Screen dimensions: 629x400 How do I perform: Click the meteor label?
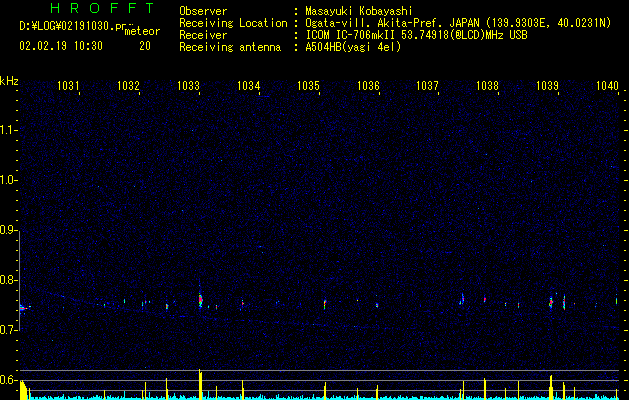(142, 31)
